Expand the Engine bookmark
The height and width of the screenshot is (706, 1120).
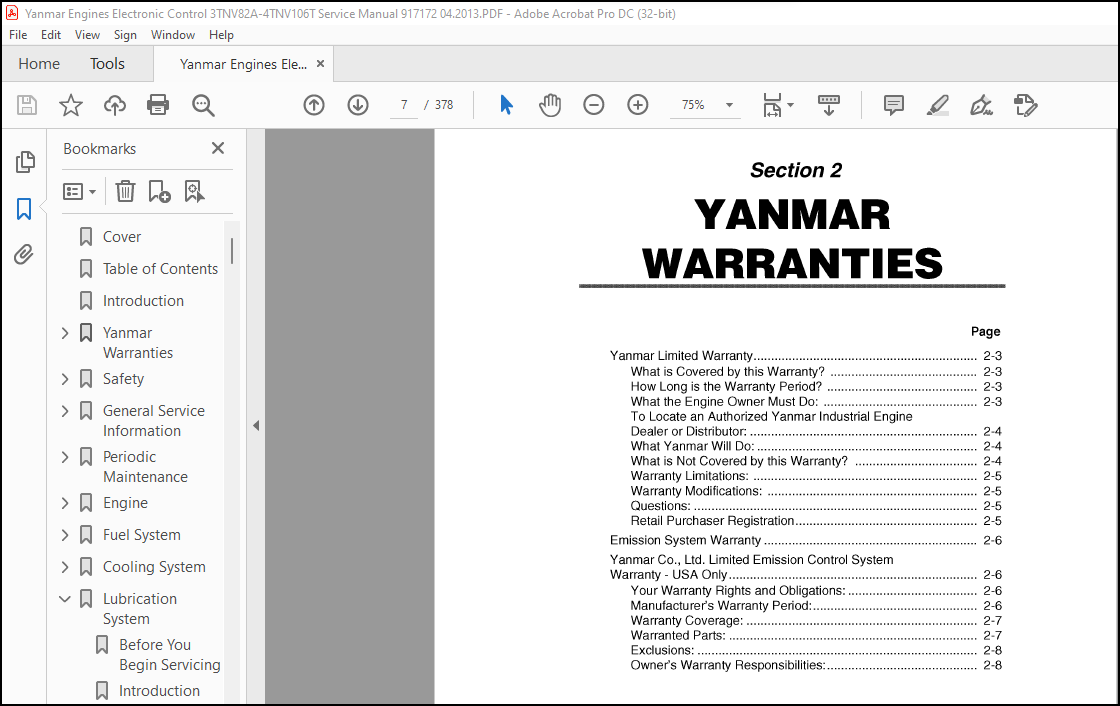[x=65, y=503]
